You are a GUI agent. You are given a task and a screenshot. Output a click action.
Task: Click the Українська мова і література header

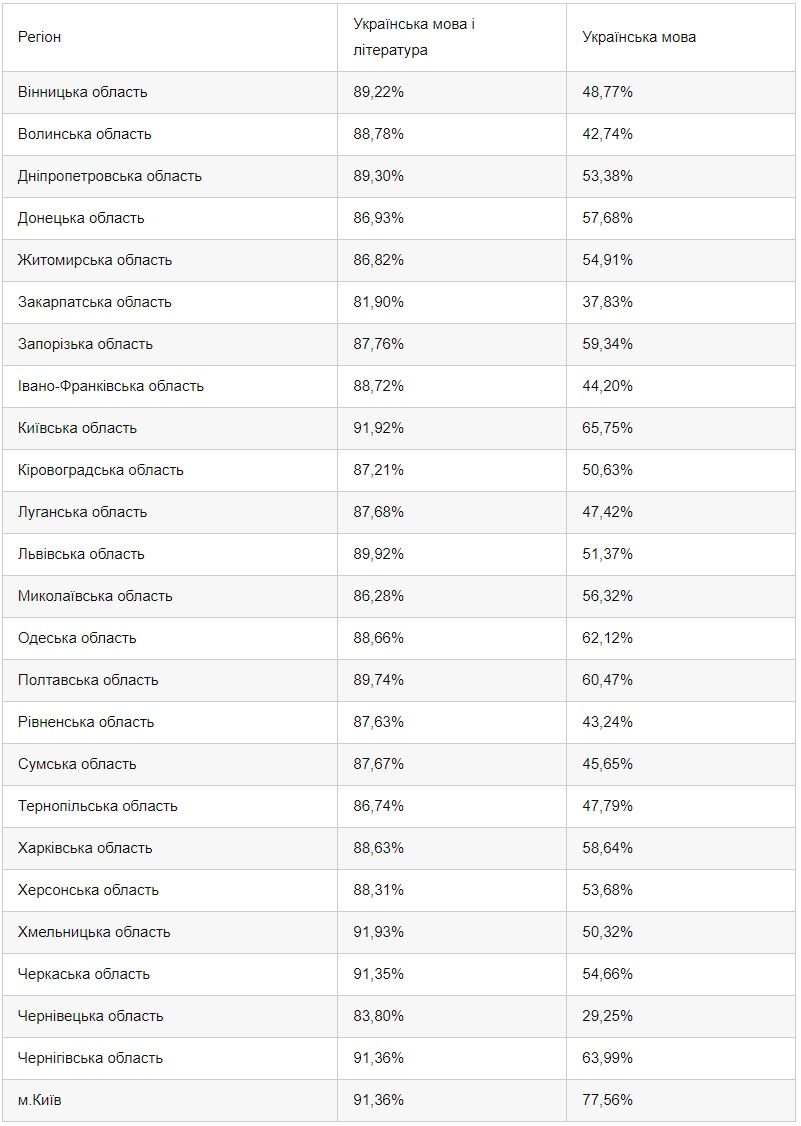click(x=413, y=37)
